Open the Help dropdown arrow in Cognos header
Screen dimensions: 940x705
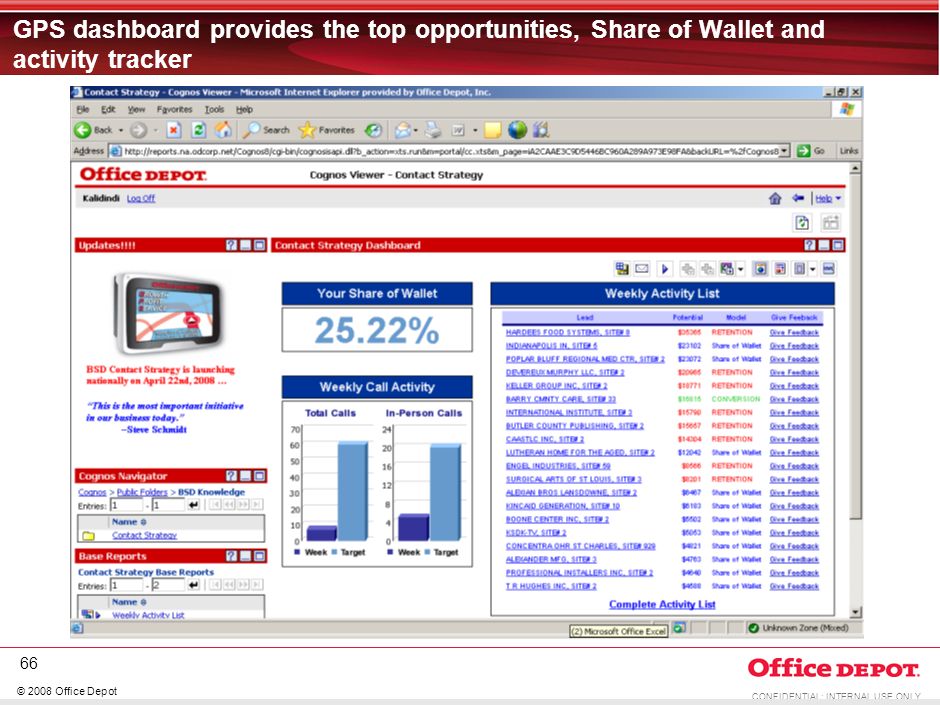pyautogui.click(x=838, y=198)
